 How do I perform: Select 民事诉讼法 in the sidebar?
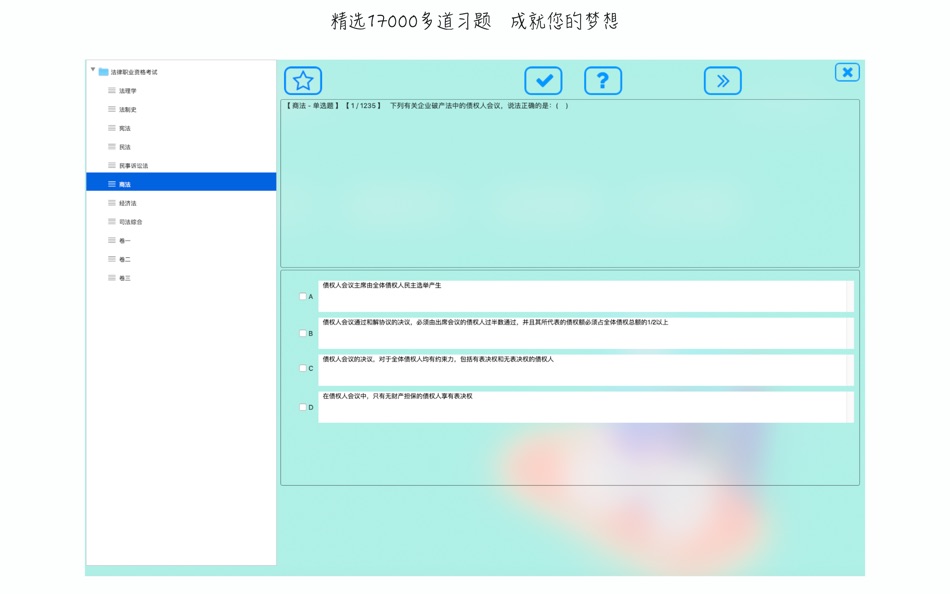tap(133, 165)
